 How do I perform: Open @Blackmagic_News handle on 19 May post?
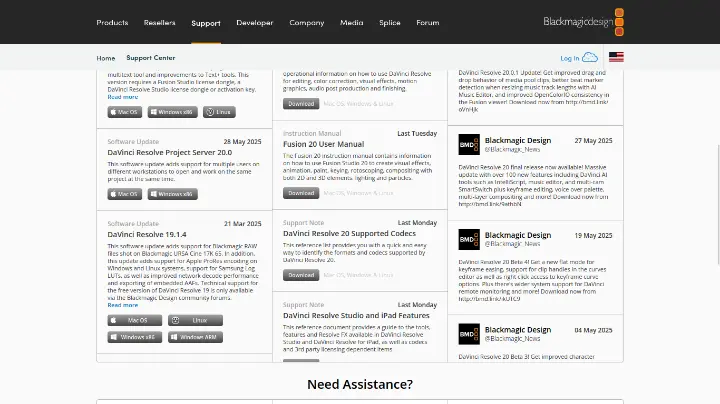click(x=512, y=244)
